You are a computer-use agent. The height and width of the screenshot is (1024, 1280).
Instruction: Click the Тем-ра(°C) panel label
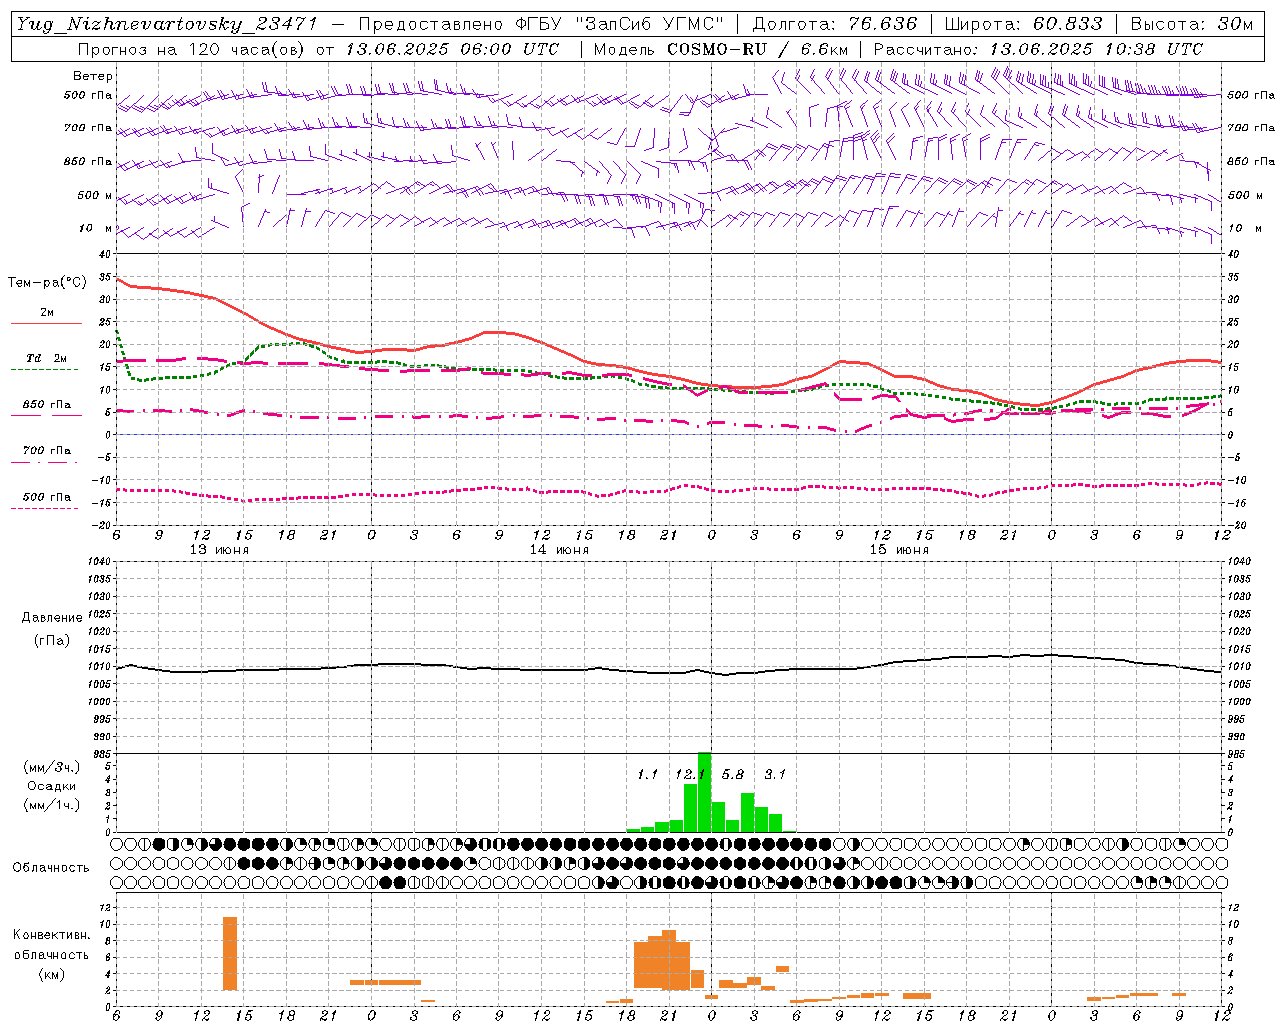[x=47, y=283]
